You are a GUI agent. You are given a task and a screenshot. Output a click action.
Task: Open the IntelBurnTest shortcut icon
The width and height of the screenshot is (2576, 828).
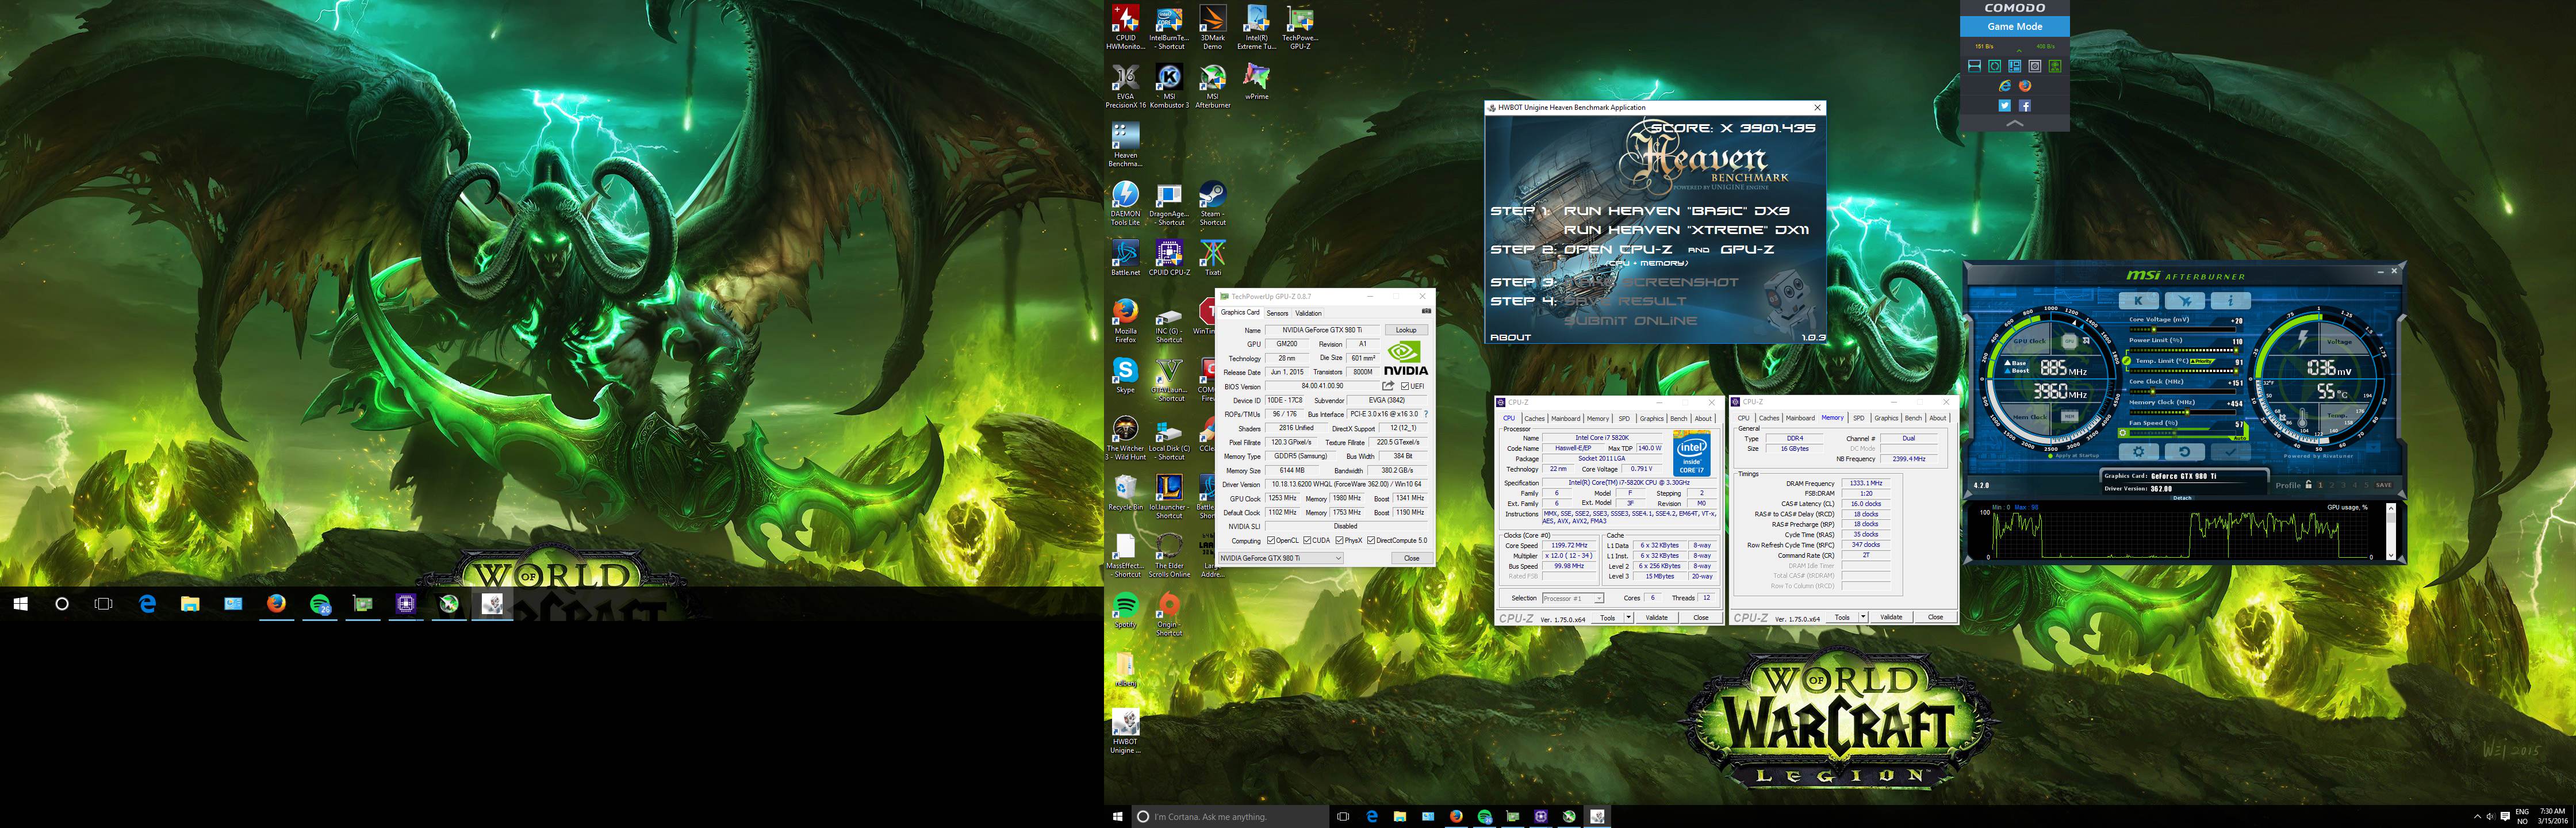[x=1169, y=27]
